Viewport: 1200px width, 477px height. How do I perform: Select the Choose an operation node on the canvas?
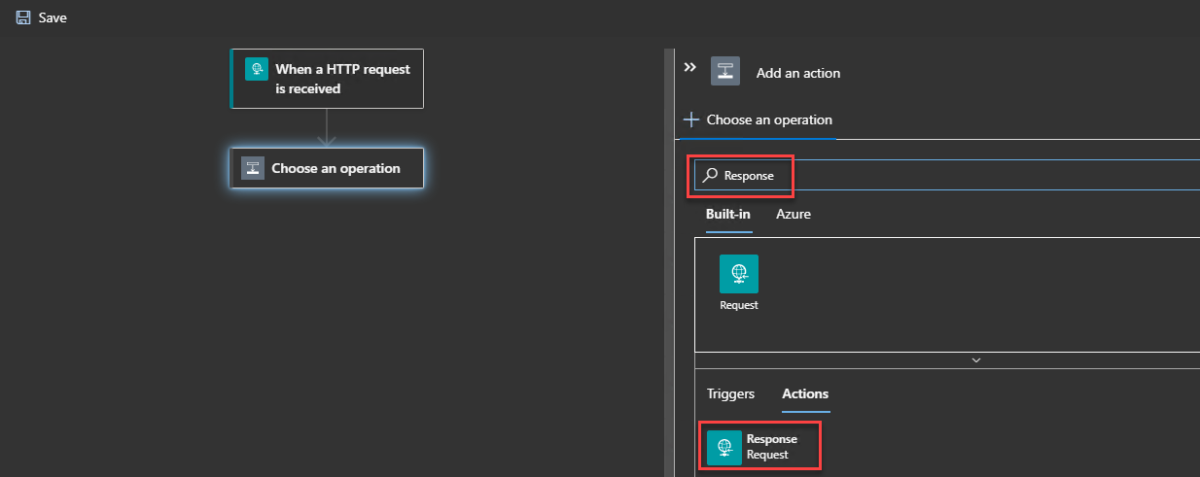click(x=327, y=168)
